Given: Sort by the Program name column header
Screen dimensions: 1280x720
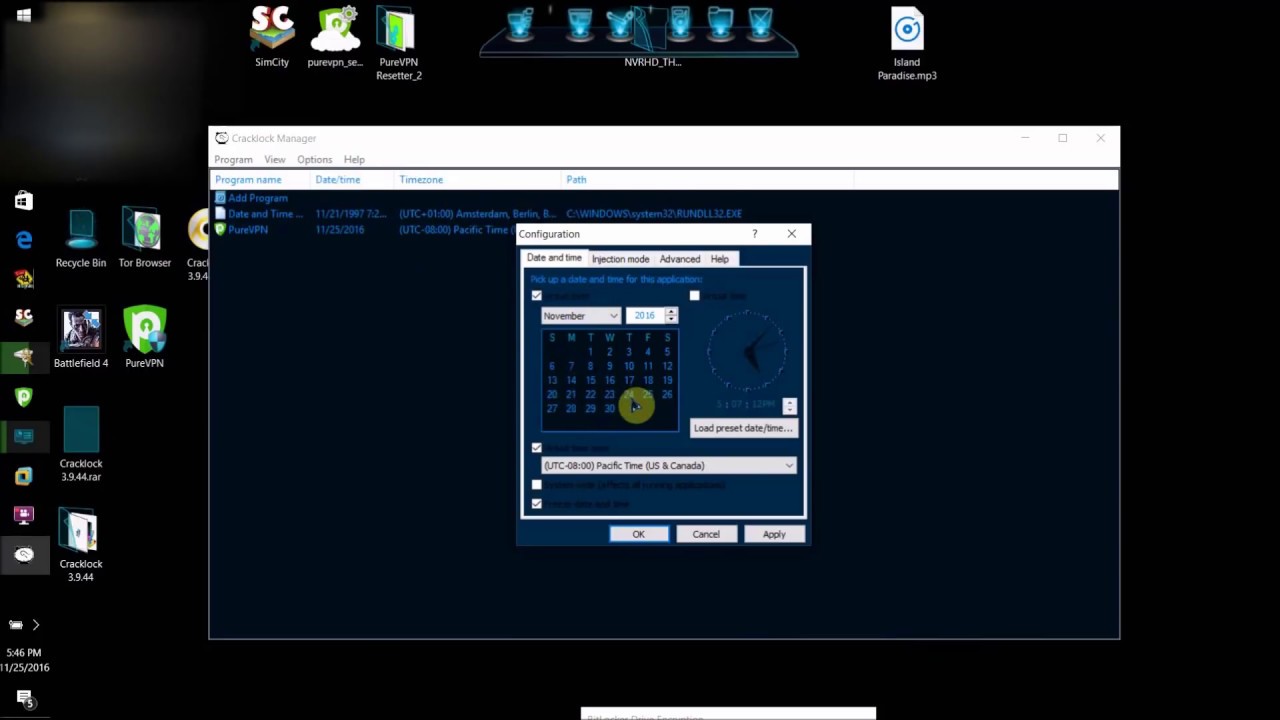Looking at the screenshot, I should tap(261, 180).
